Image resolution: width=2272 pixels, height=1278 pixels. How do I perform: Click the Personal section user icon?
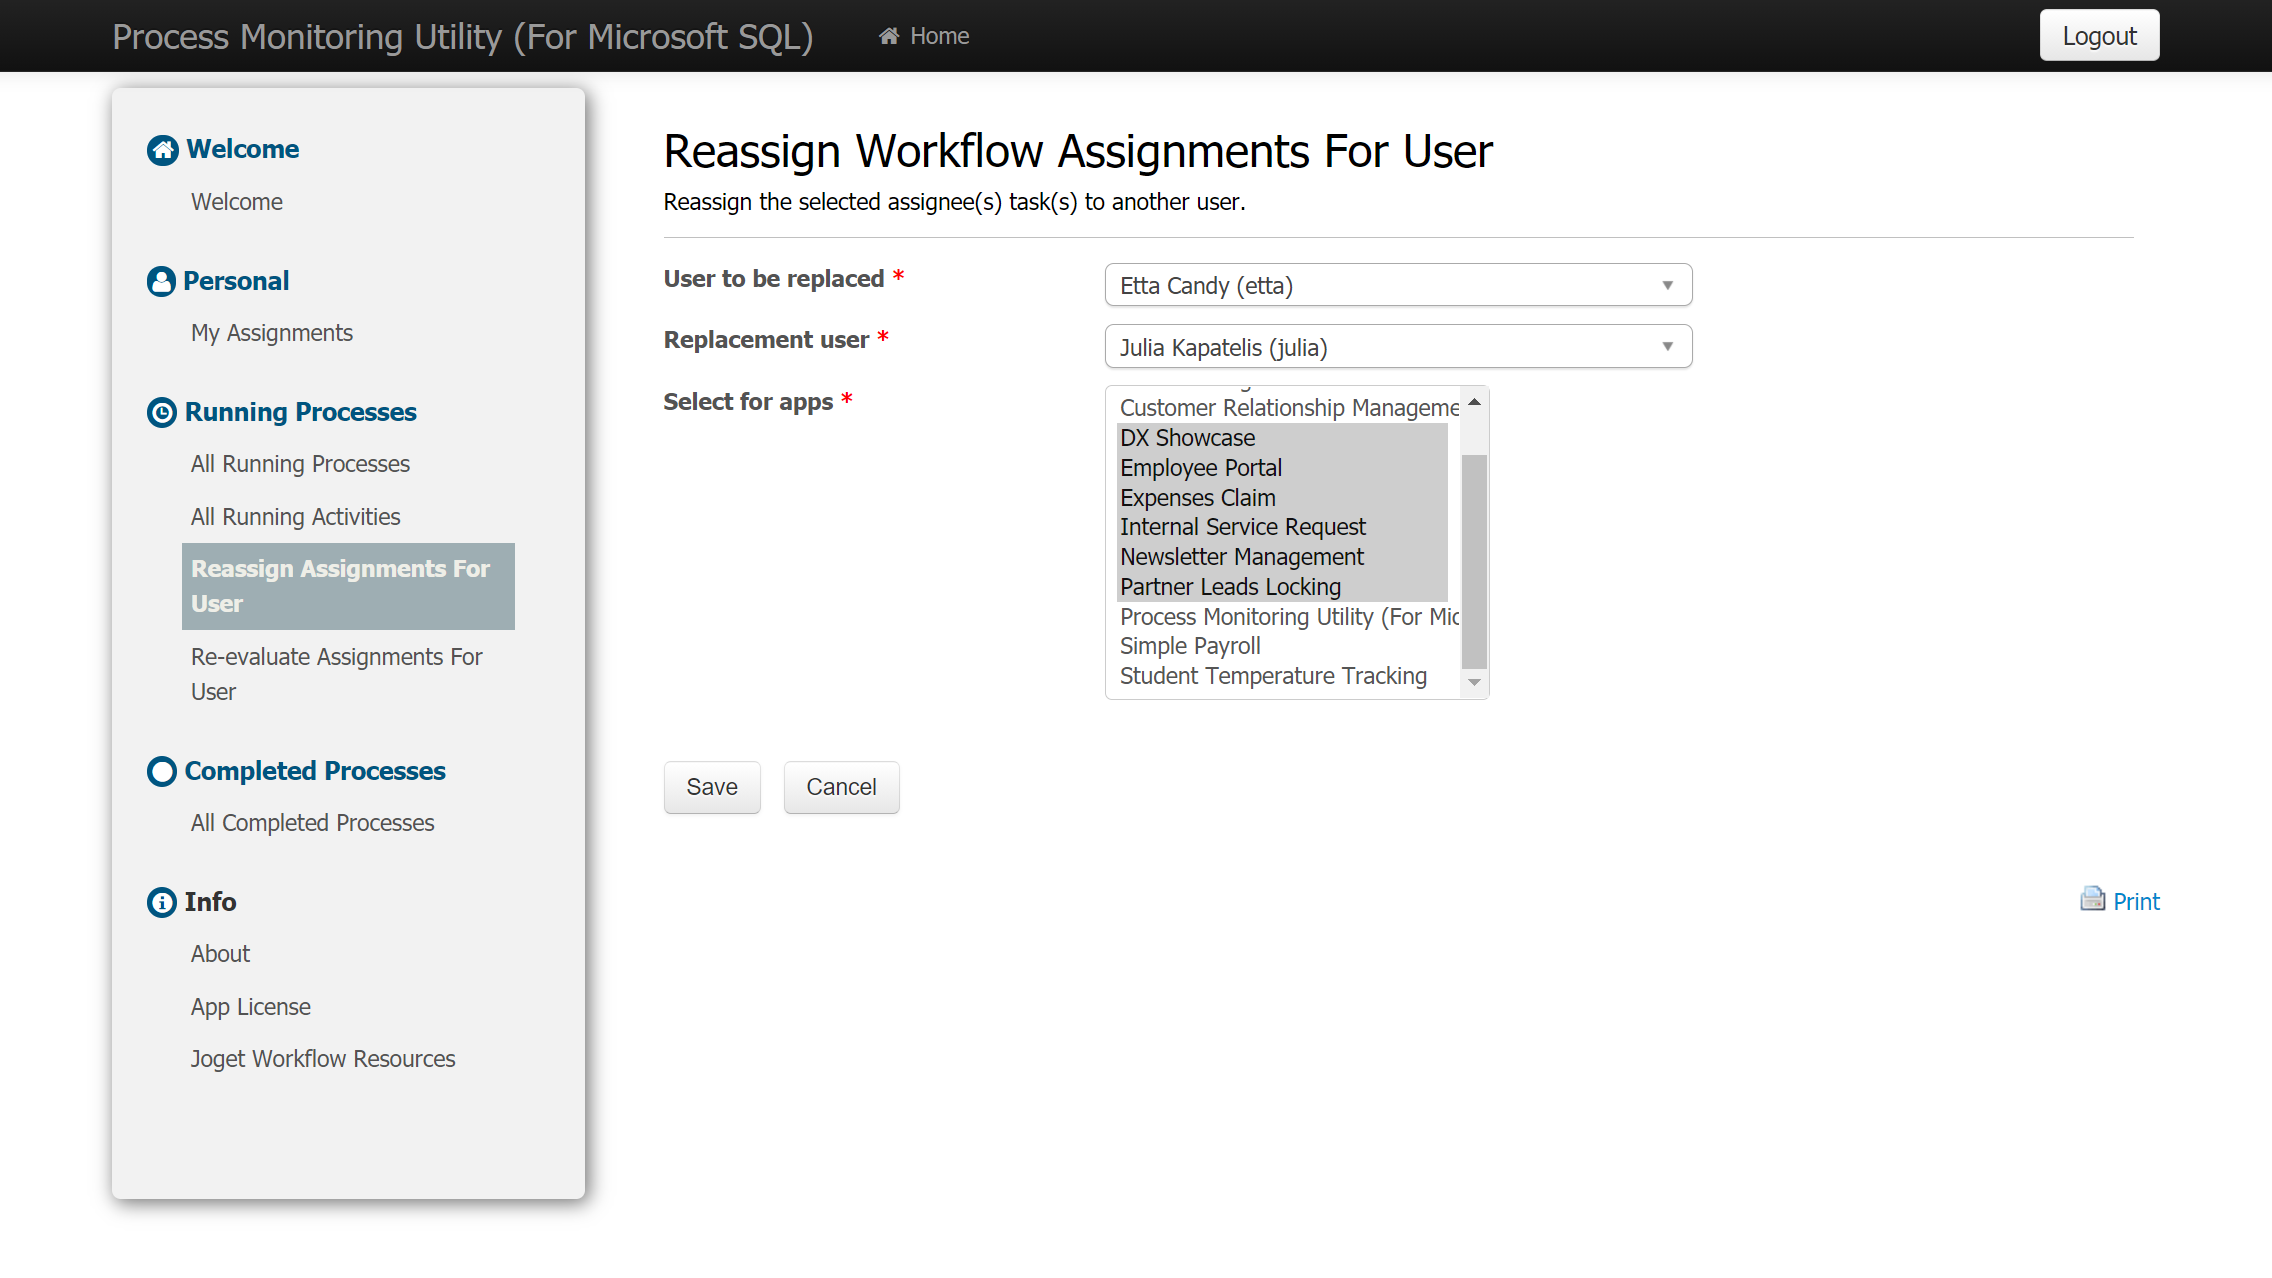click(x=161, y=281)
